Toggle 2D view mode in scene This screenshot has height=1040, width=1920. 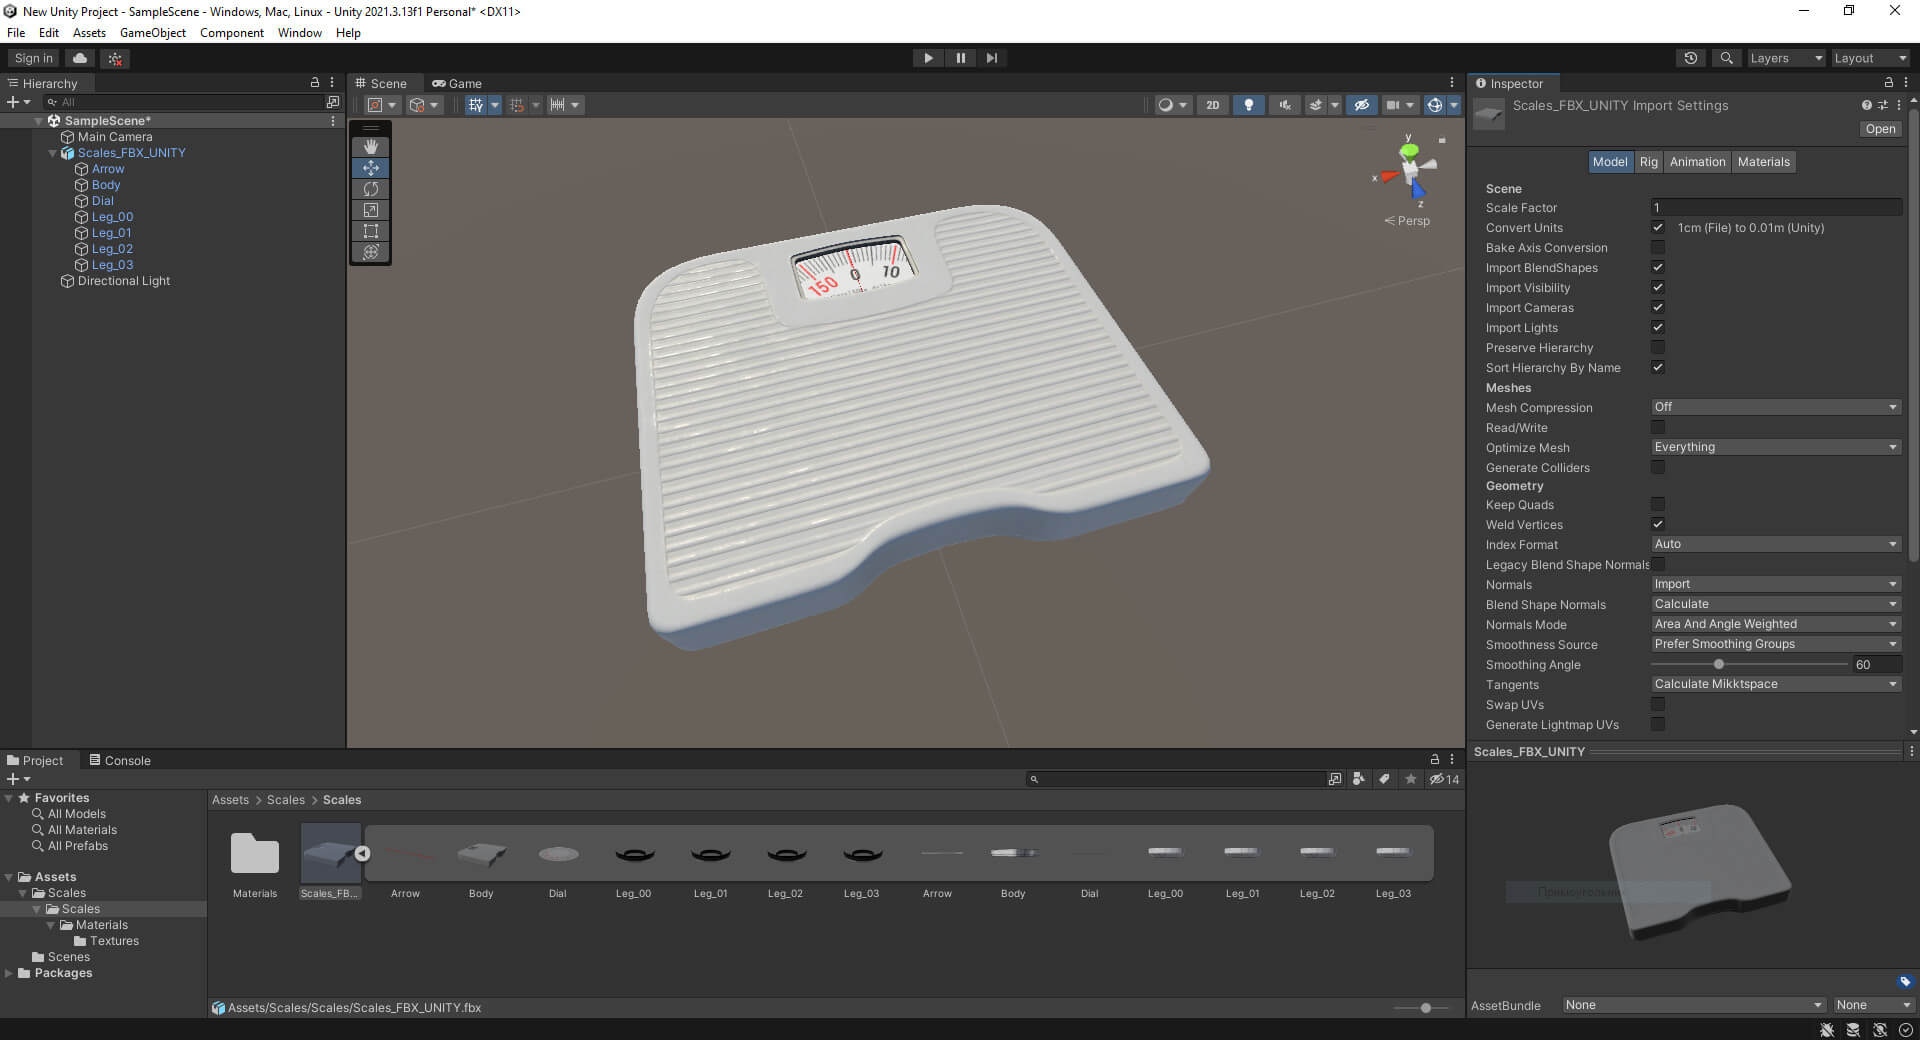(x=1212, y=105)
